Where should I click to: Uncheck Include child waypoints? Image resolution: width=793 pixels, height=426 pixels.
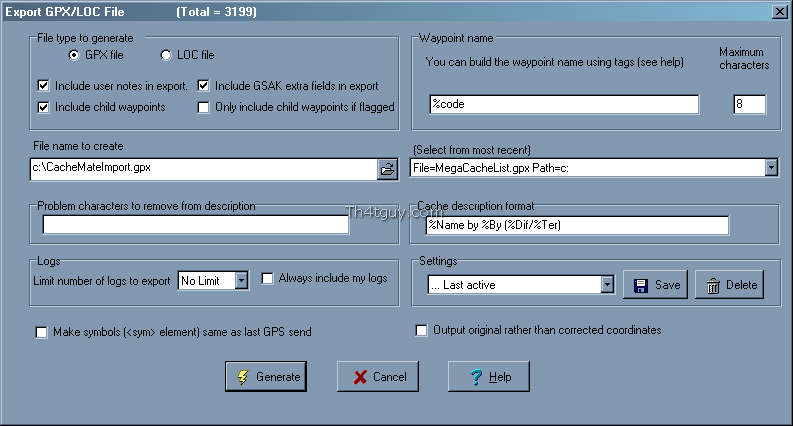pos(43,106)
